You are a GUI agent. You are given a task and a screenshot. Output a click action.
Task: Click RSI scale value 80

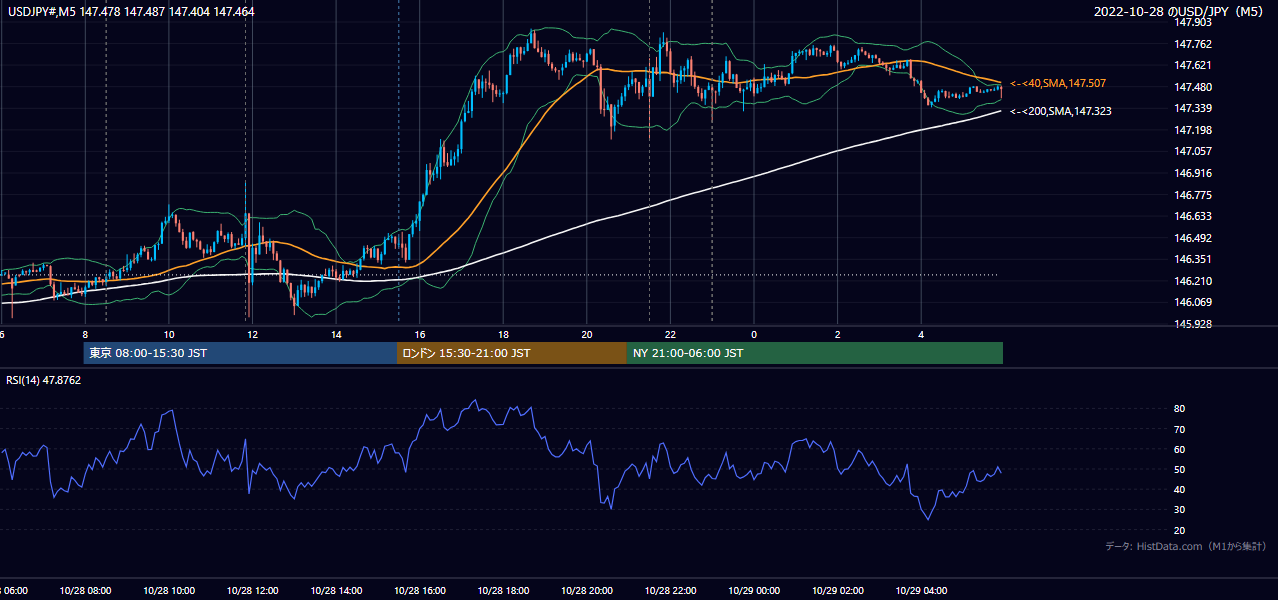point(1180,409)
